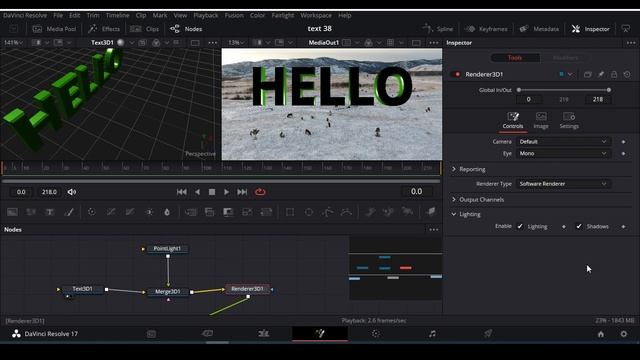Open the Playback menu

[x=206, y=16]
